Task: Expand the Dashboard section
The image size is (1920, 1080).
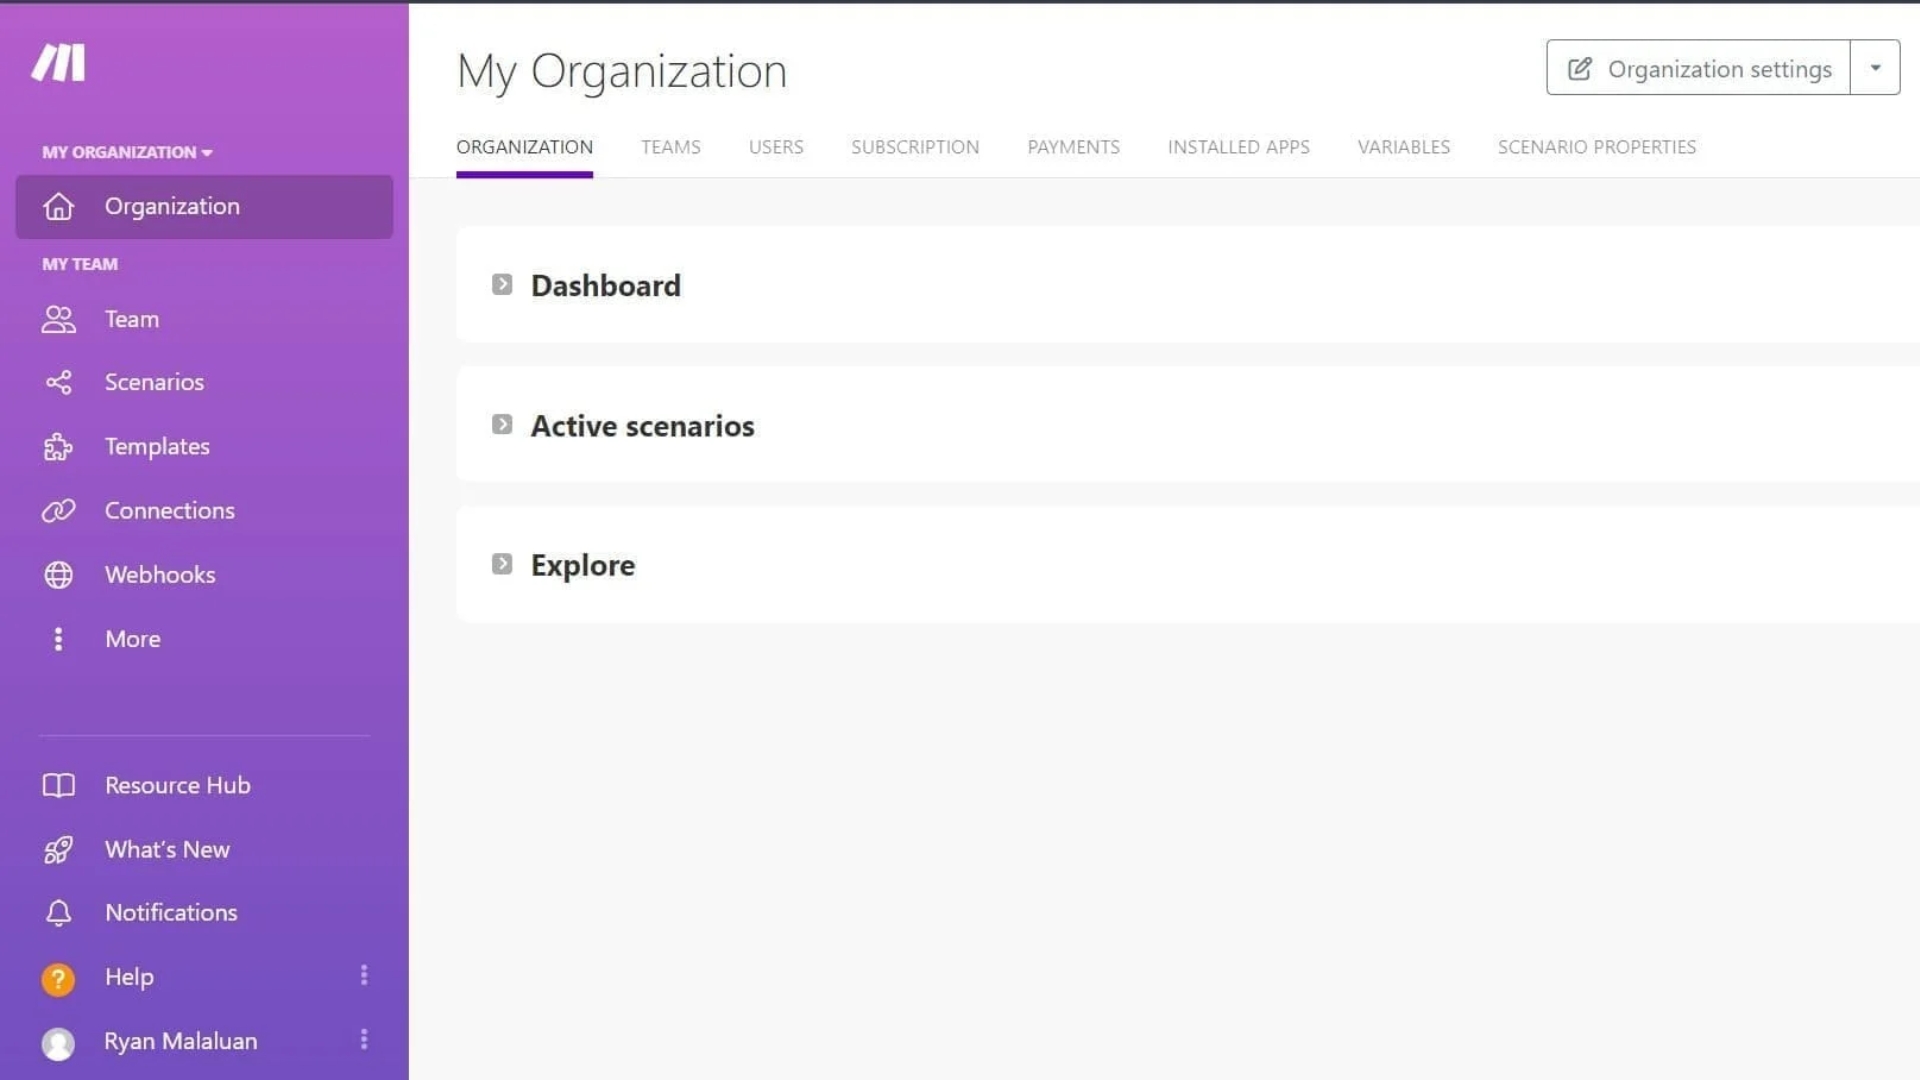Action: point(502,285)
